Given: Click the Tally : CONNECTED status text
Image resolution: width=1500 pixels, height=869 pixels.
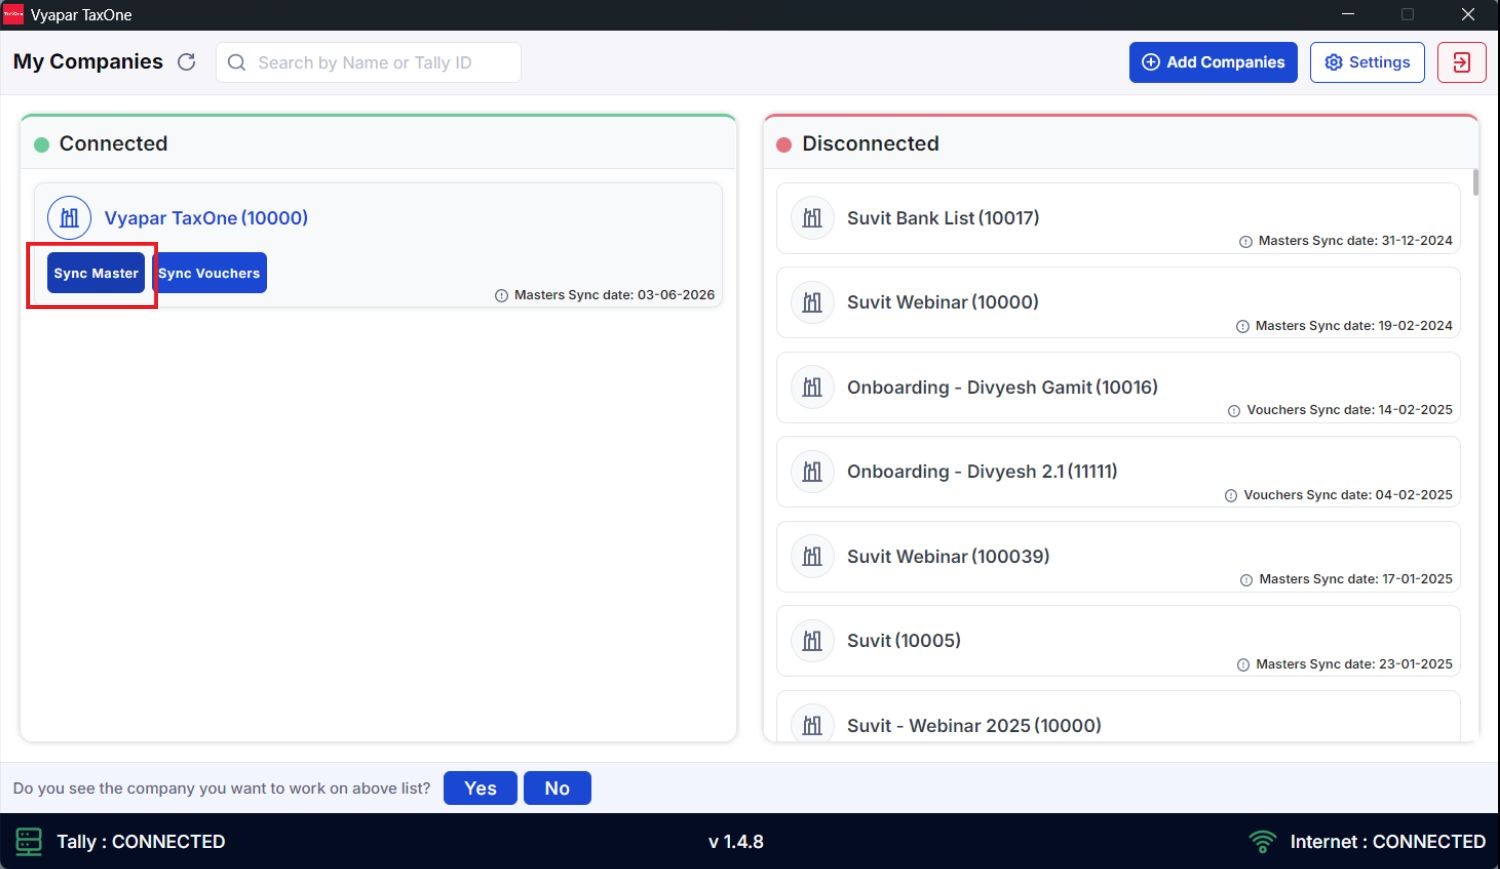Looking at the screenshot, I should [x=141, y=842].
